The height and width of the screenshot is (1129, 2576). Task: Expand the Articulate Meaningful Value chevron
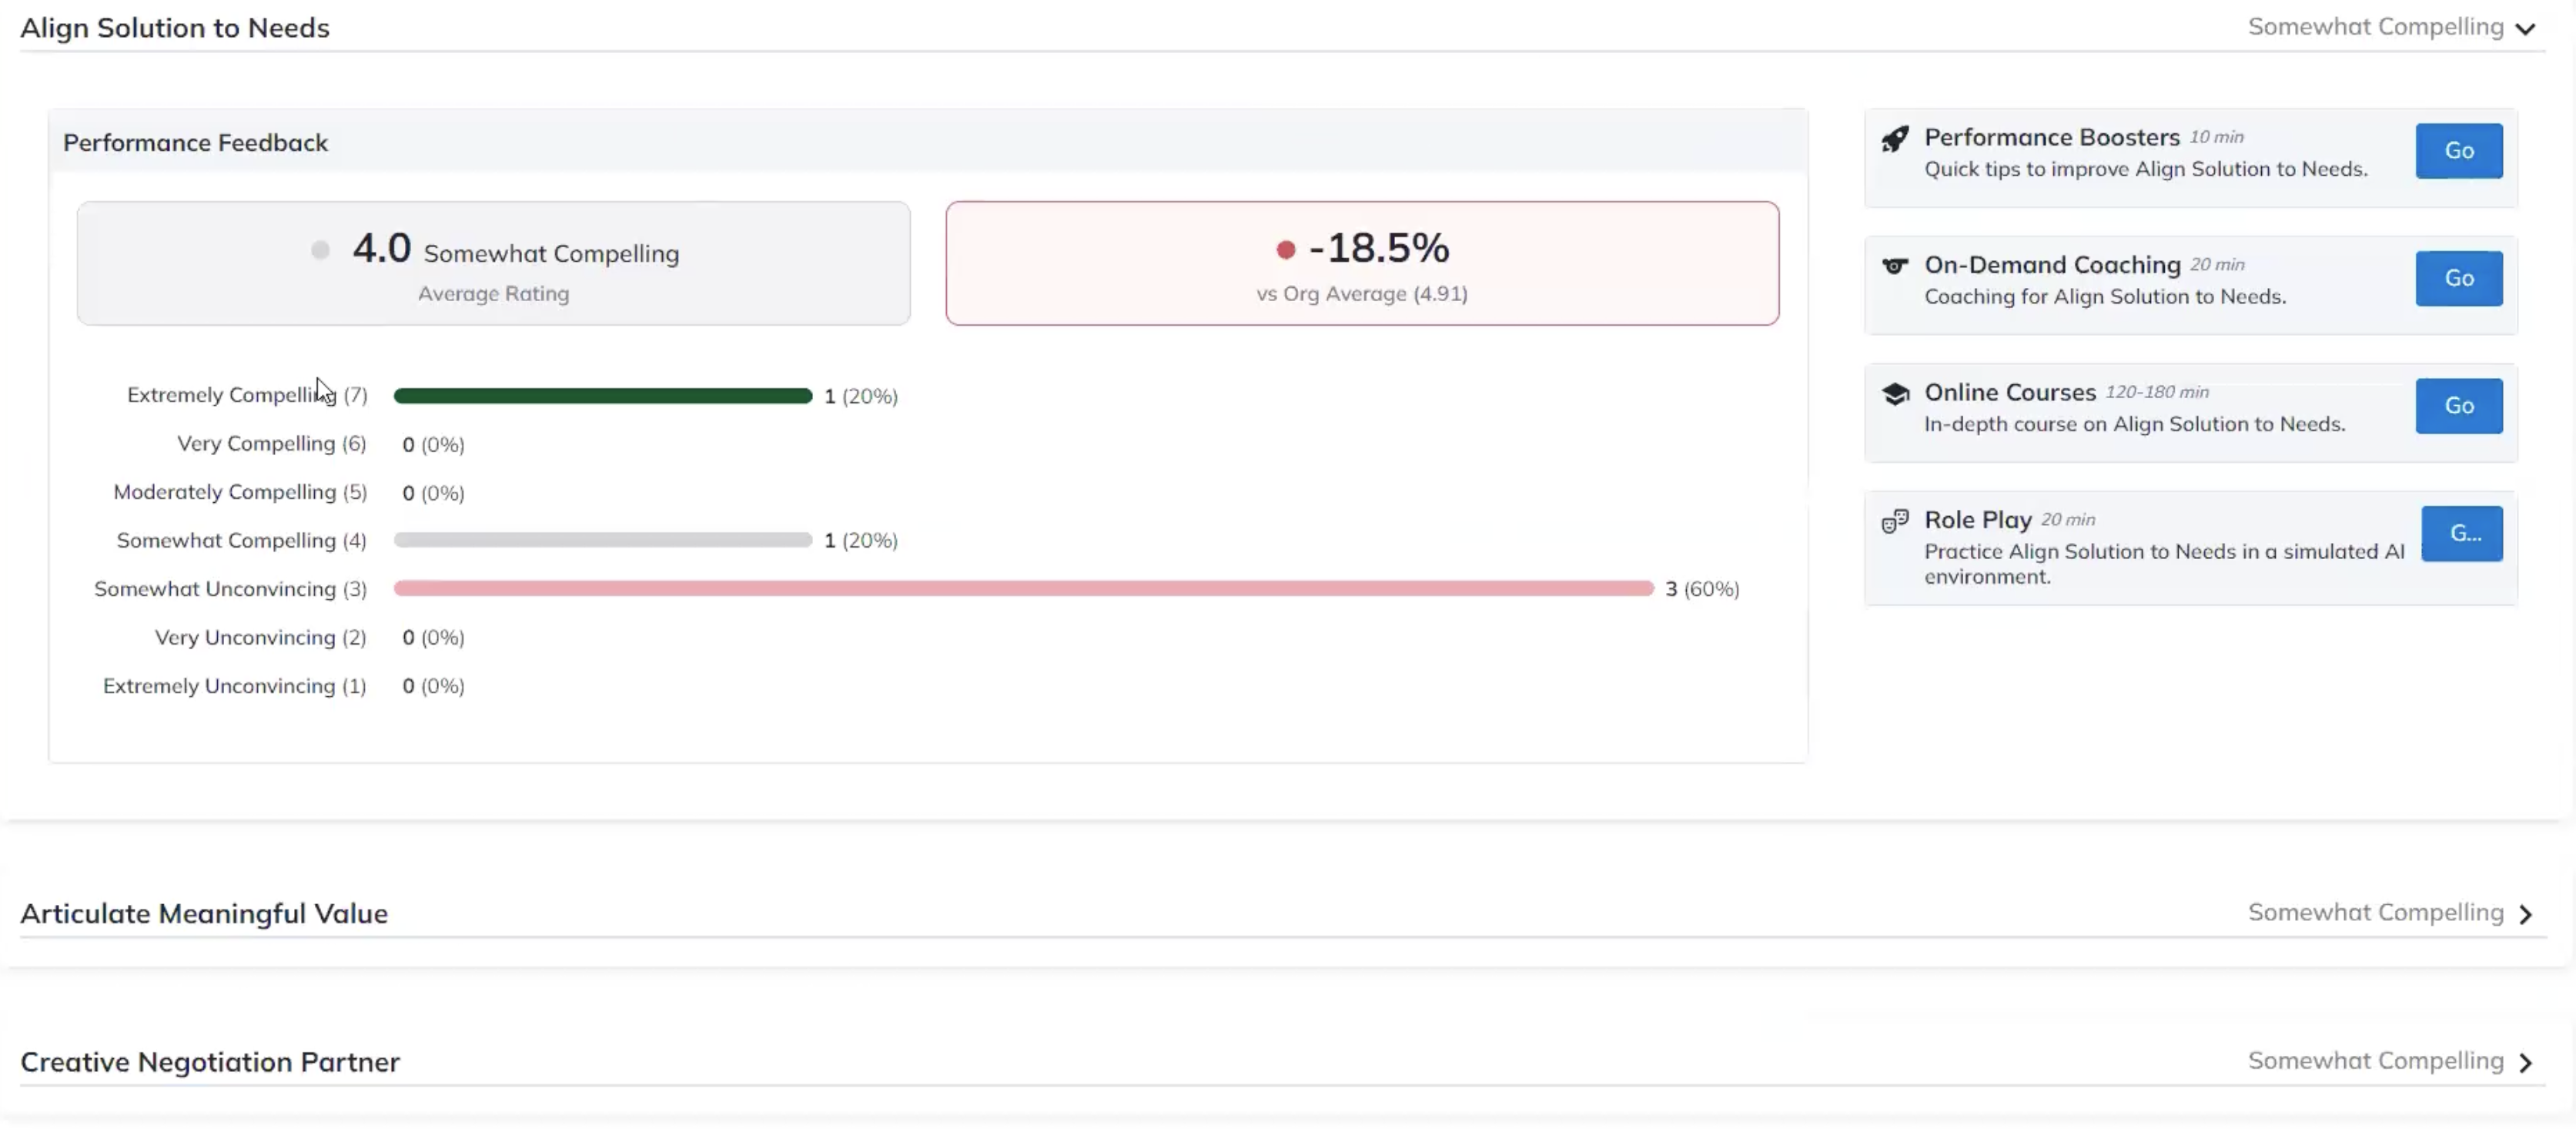pyautogui.click(x=2525, y=914)
